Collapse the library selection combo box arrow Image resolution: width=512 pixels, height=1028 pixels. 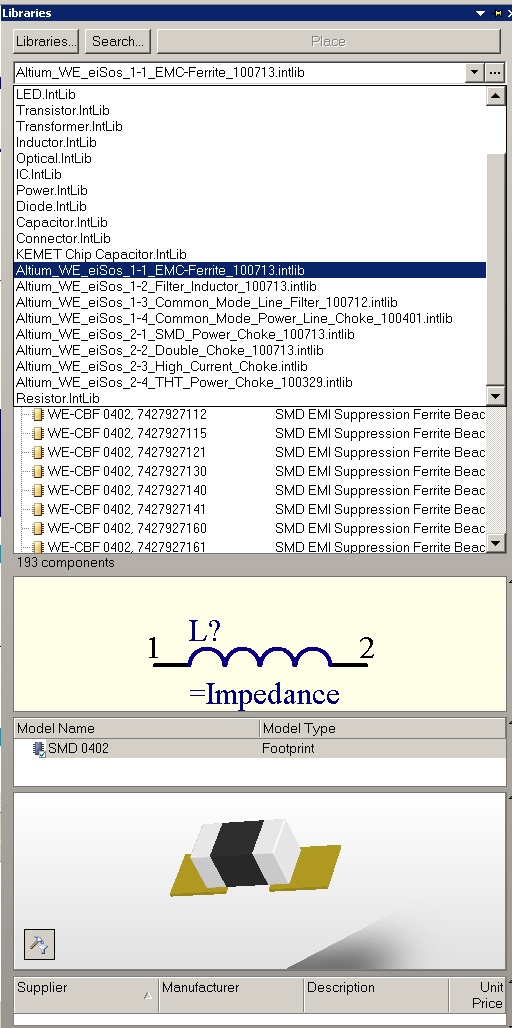[475, 73]
